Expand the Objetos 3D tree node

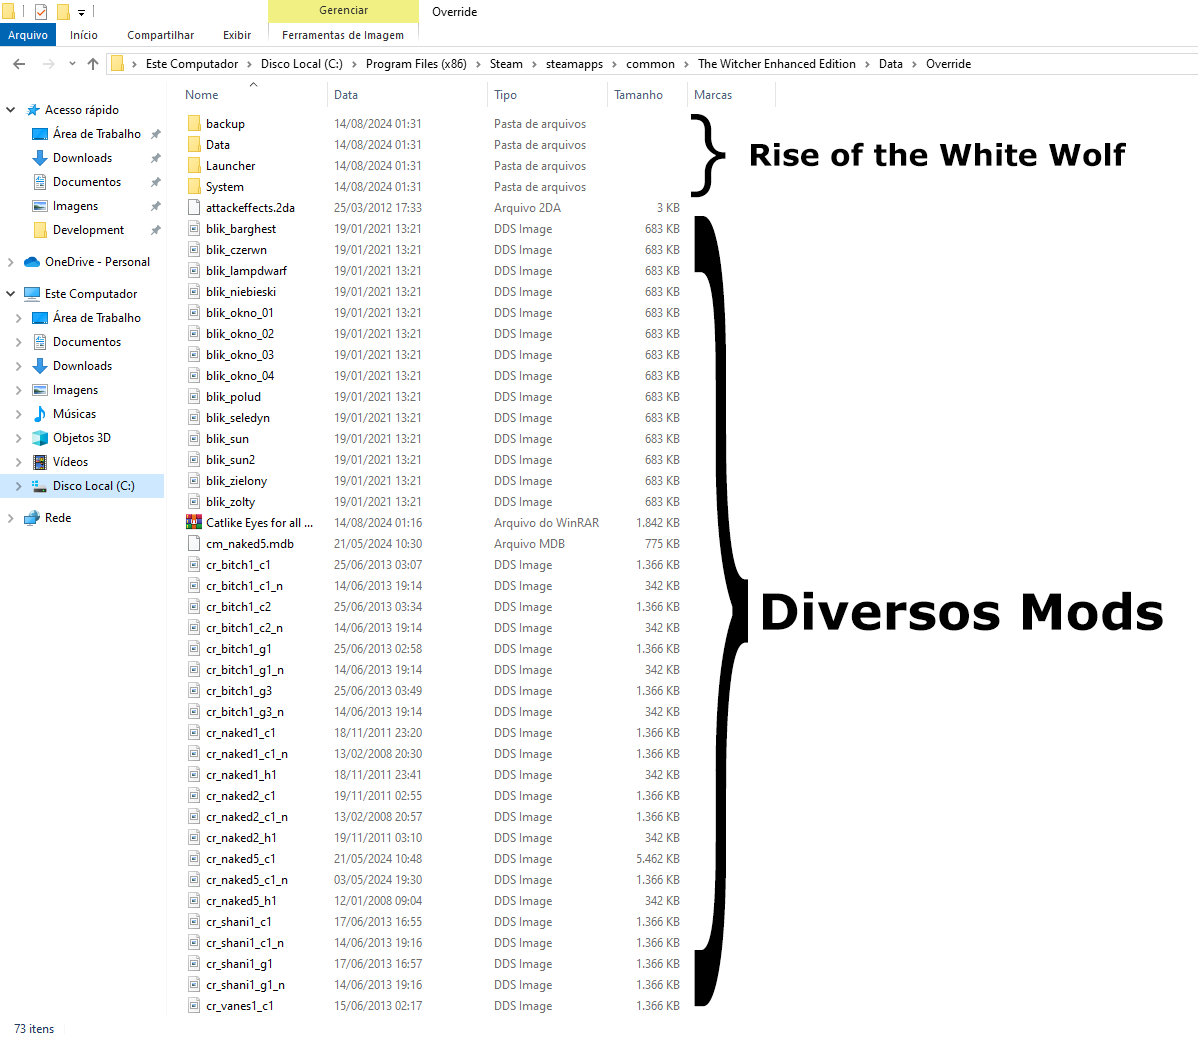click(x=19, y=438)
